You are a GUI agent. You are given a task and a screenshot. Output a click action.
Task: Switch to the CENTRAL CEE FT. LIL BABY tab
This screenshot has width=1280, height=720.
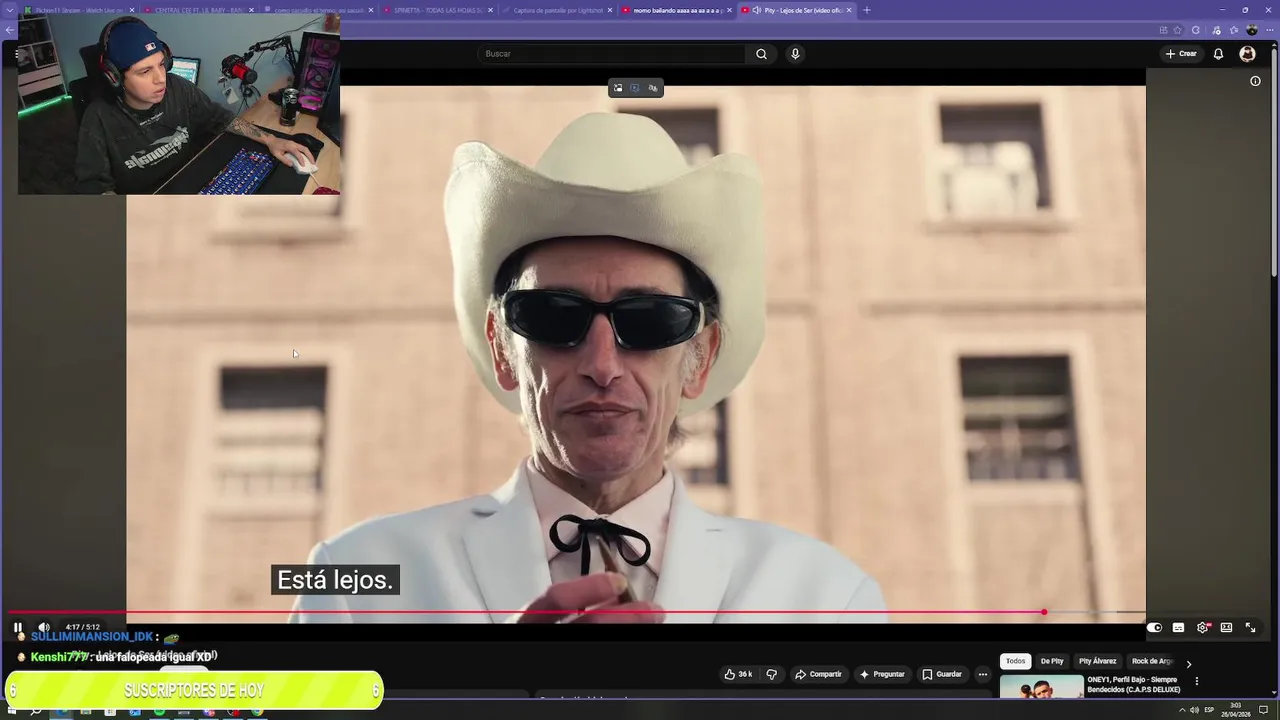pyautogui.click(x=198, y=10)
